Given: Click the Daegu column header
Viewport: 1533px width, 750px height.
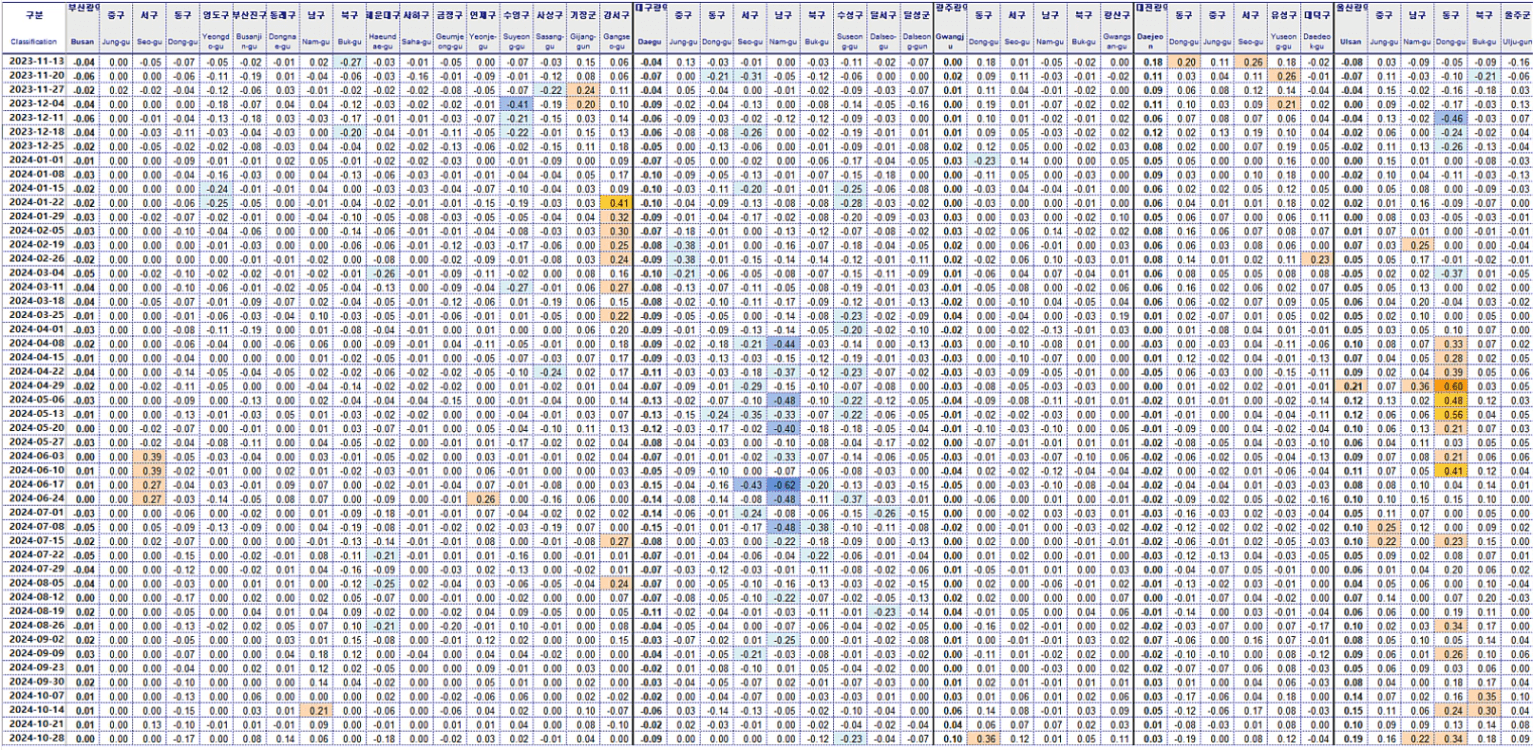Looking at the screenshot, I should (x=651, y=42).
